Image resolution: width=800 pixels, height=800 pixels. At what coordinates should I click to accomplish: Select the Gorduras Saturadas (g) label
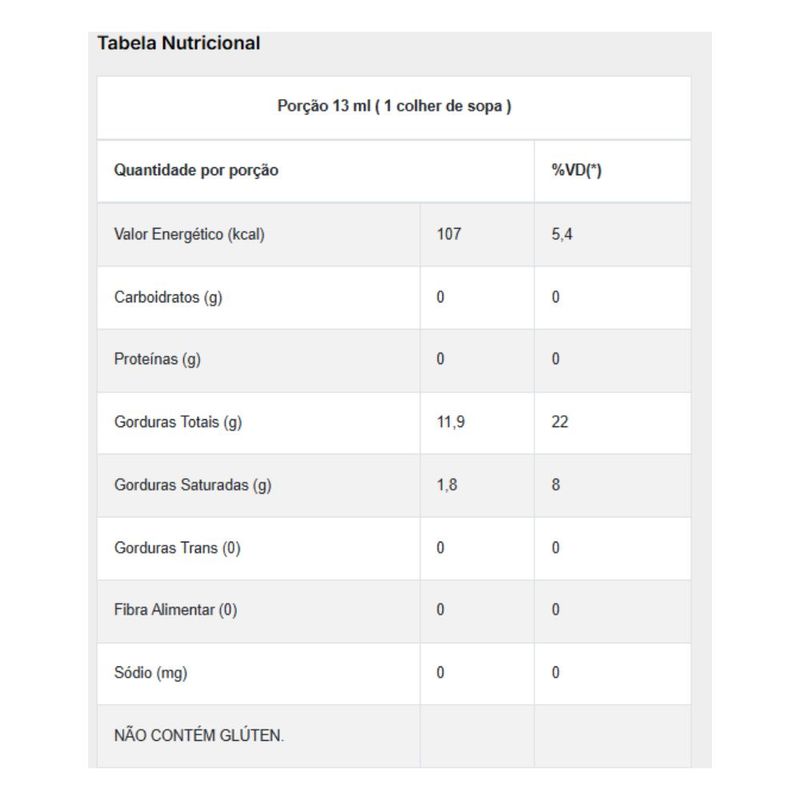click(x=192, y=485)
